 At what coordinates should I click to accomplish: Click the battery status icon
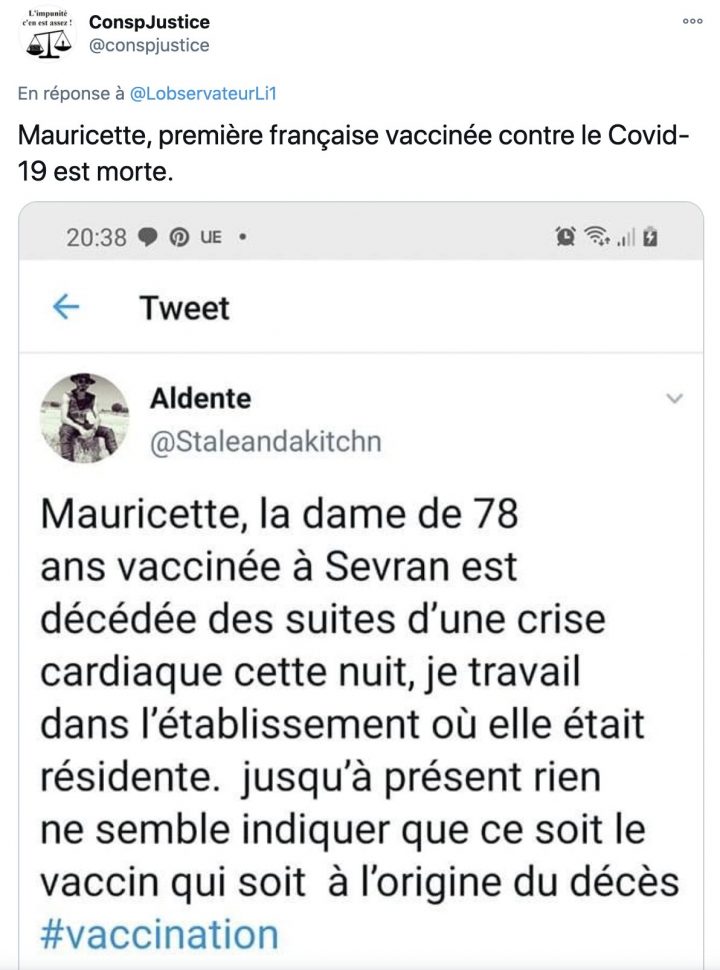[x=651, y=237]
